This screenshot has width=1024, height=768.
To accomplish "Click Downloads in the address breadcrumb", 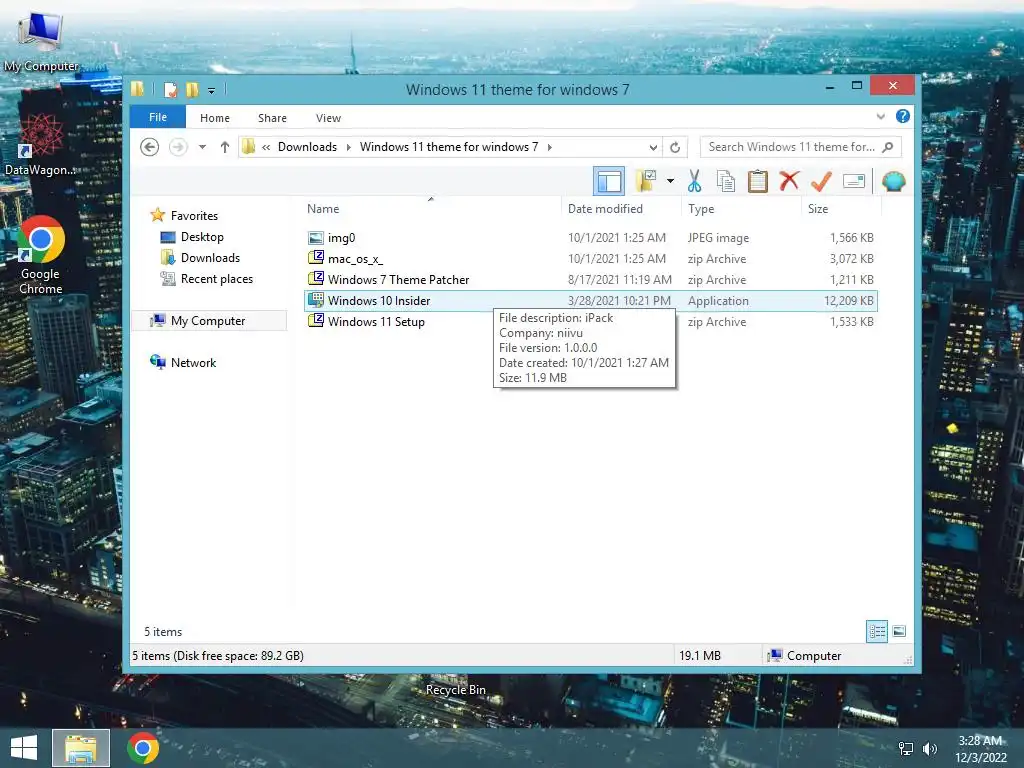I will point(307,147).
